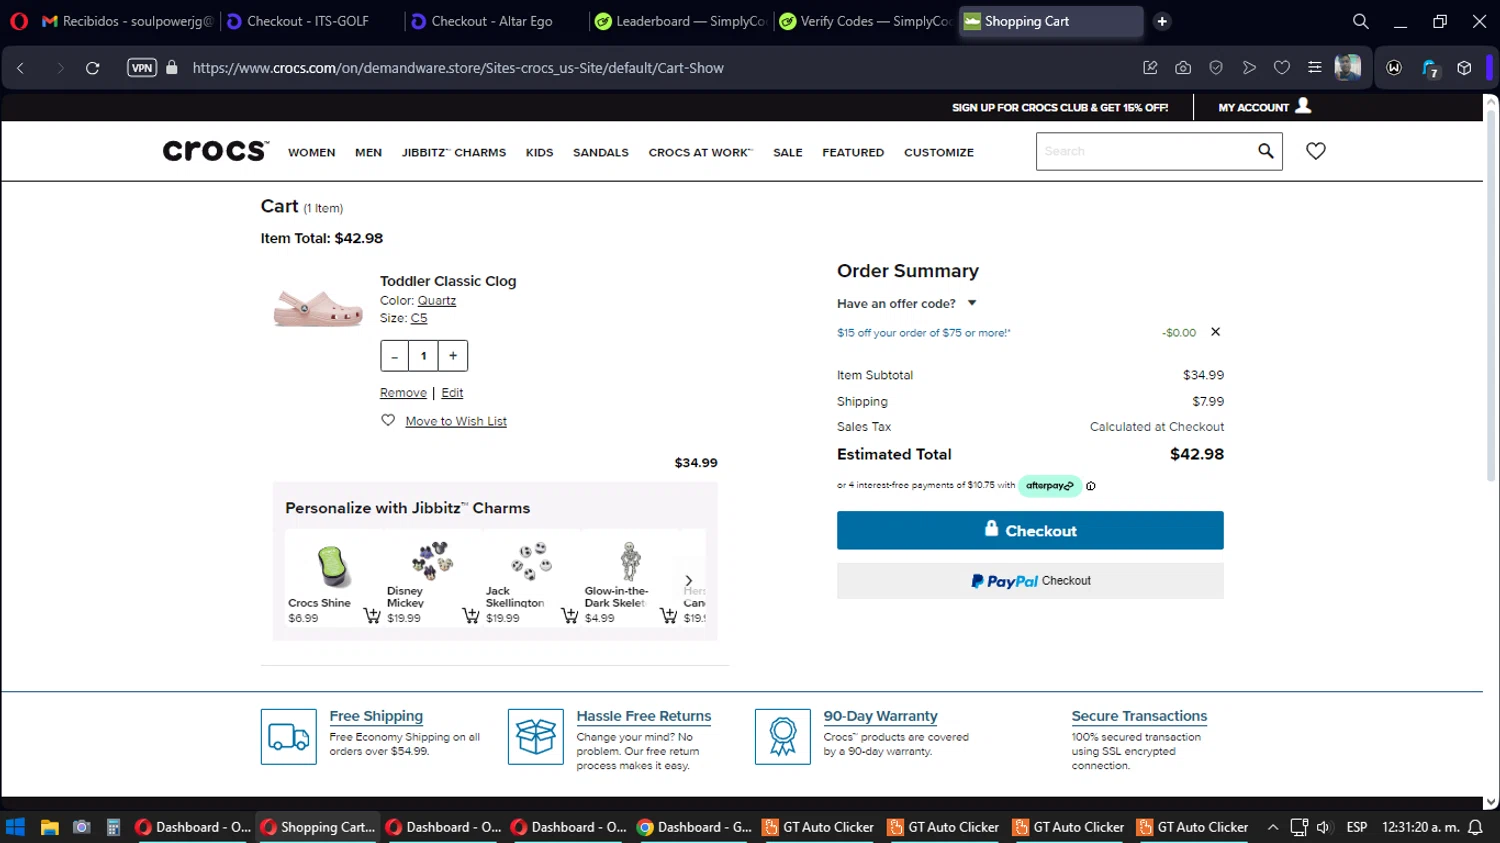This screenshot has width=1500, height=843.
Task: Switch to Recibidos Gmail tab
Action: (x=127, y=21)
